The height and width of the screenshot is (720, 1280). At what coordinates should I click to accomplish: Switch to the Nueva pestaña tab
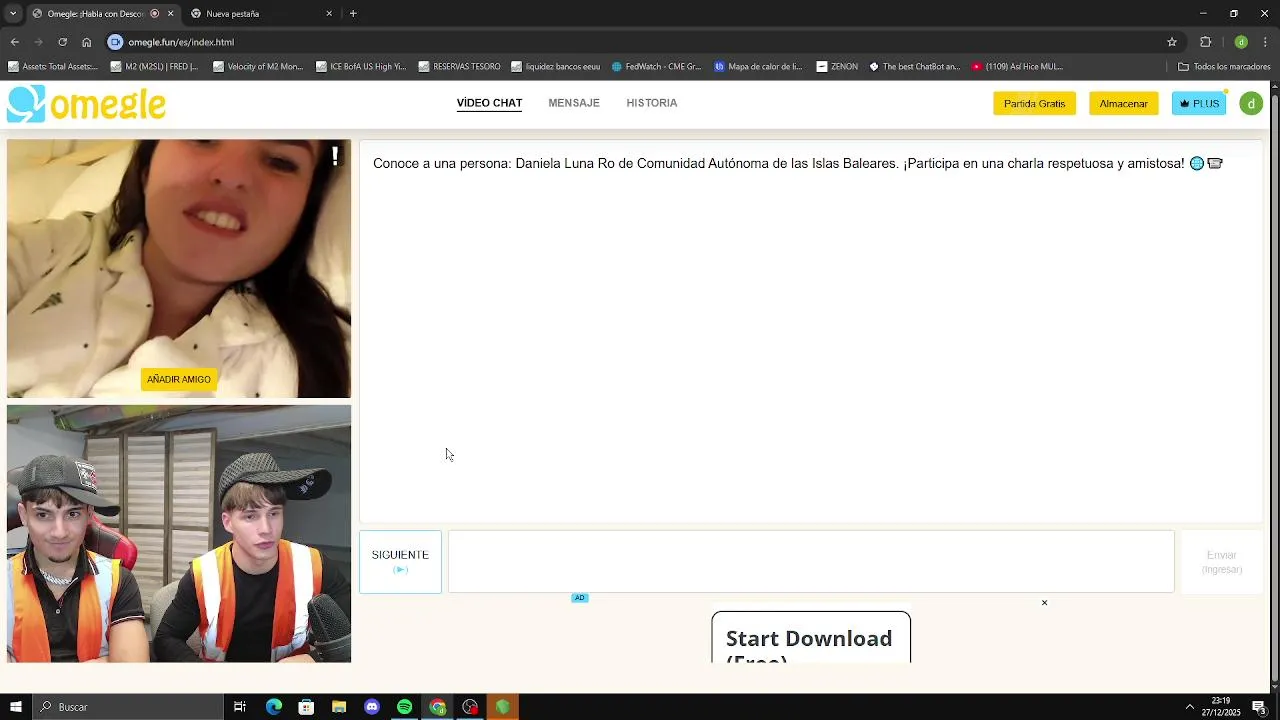[x=262, y=13]
